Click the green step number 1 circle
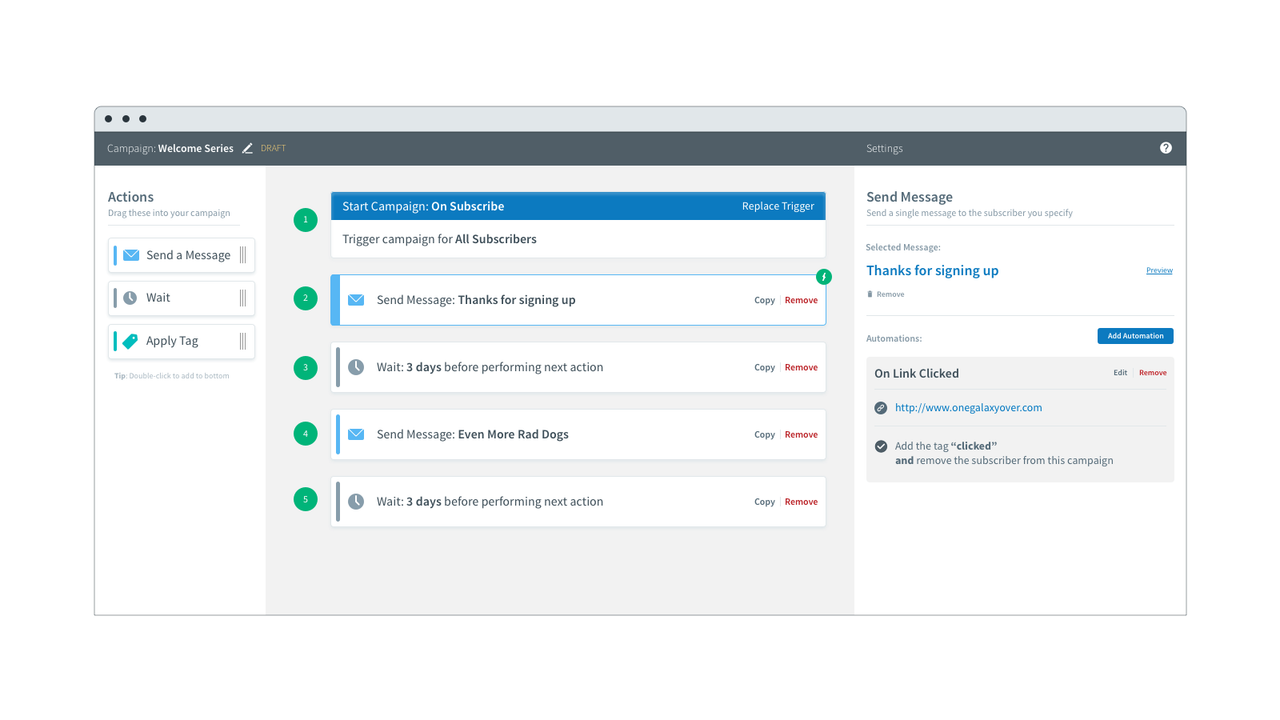The image size is (1280, 720). click(x=305, y=219)
